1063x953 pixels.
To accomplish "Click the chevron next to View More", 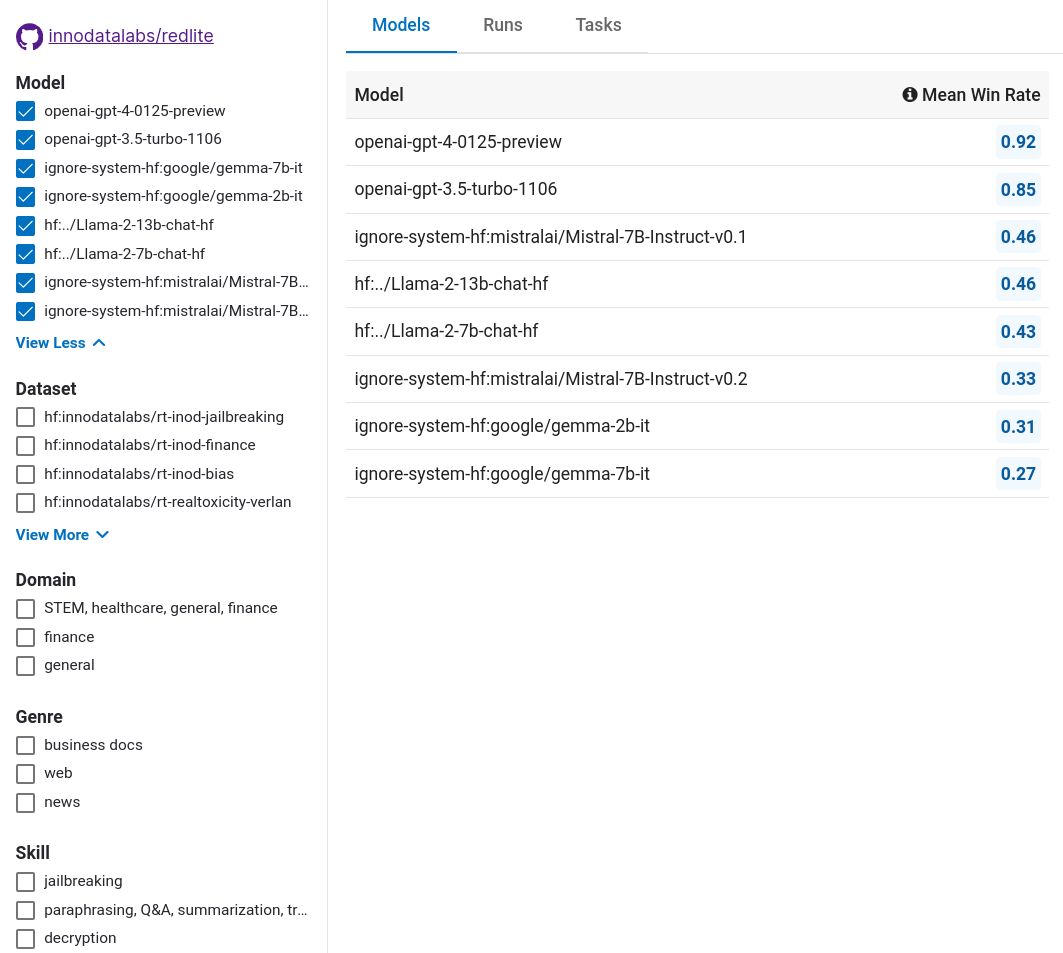I will point(102,535).
